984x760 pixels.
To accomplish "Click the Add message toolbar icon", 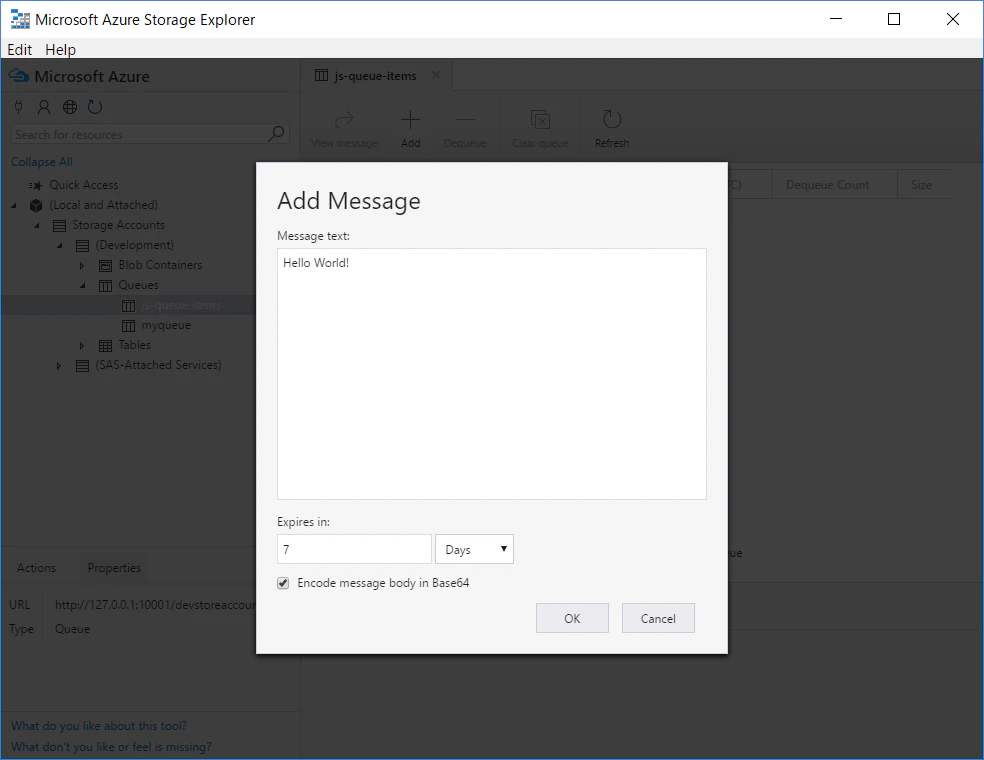I will 410,120.
